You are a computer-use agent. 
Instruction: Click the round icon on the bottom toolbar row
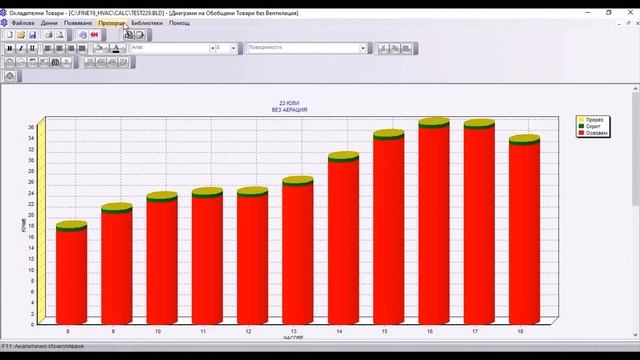(10, 76)
